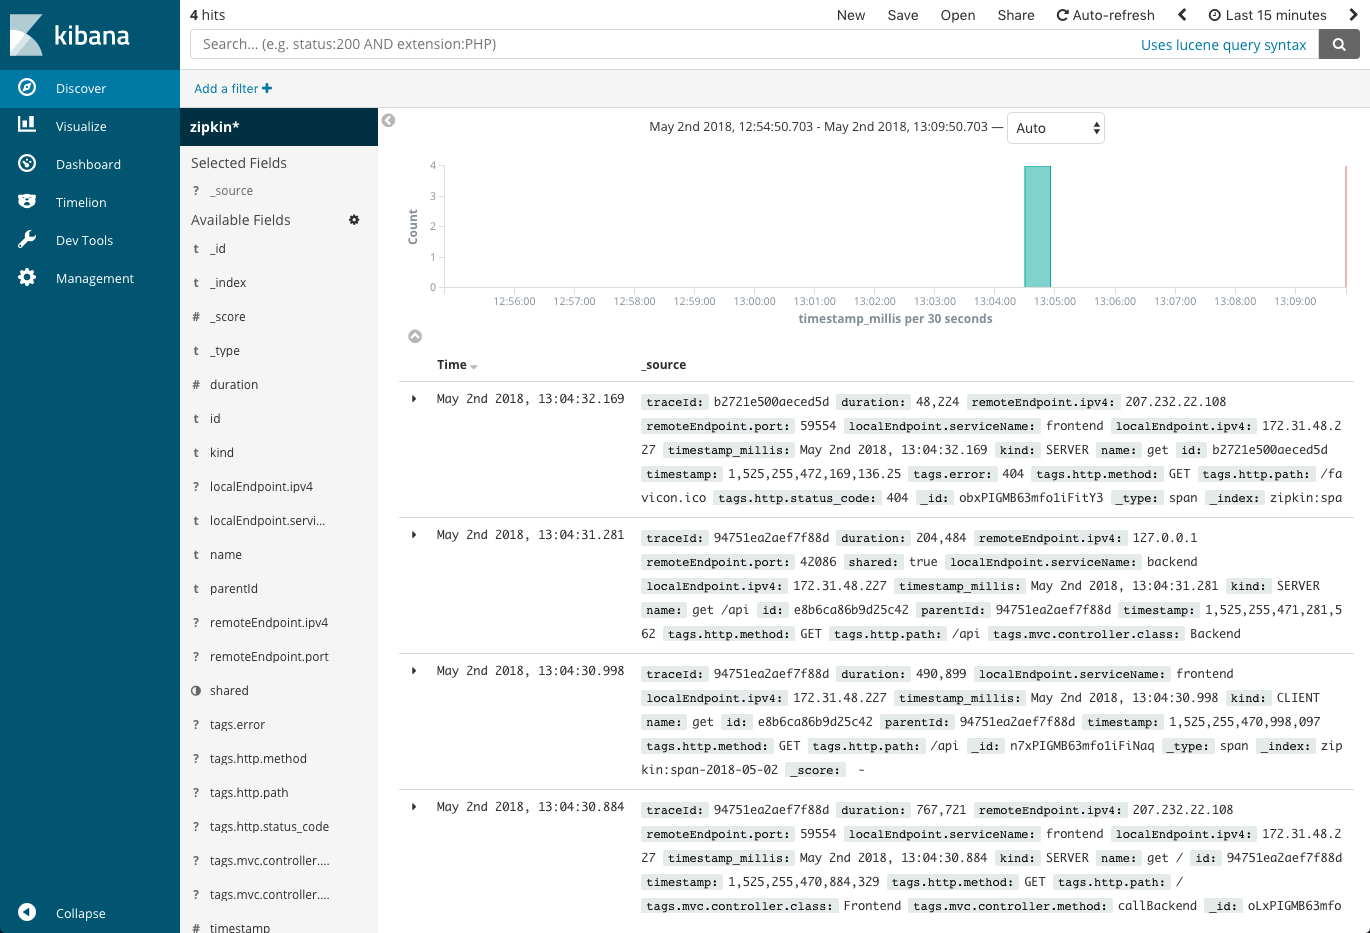Click the shared field boolean type icon

196,691
